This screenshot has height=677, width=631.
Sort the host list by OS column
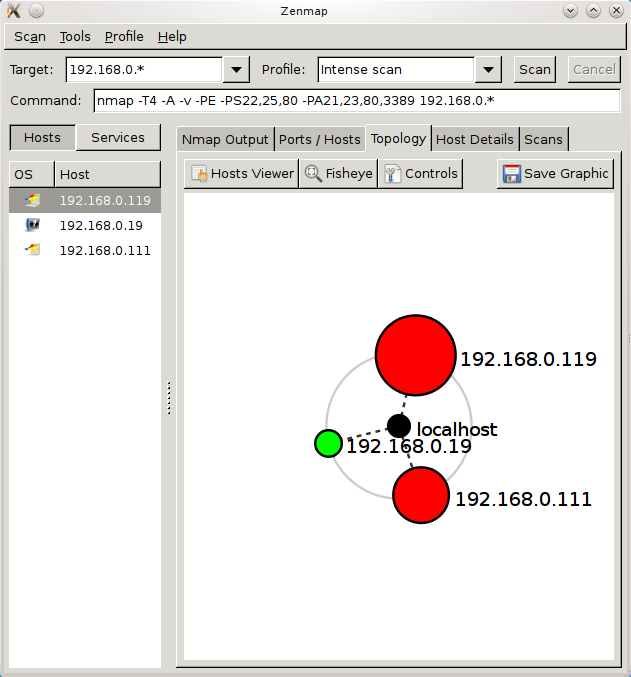(x=32, y=174)
